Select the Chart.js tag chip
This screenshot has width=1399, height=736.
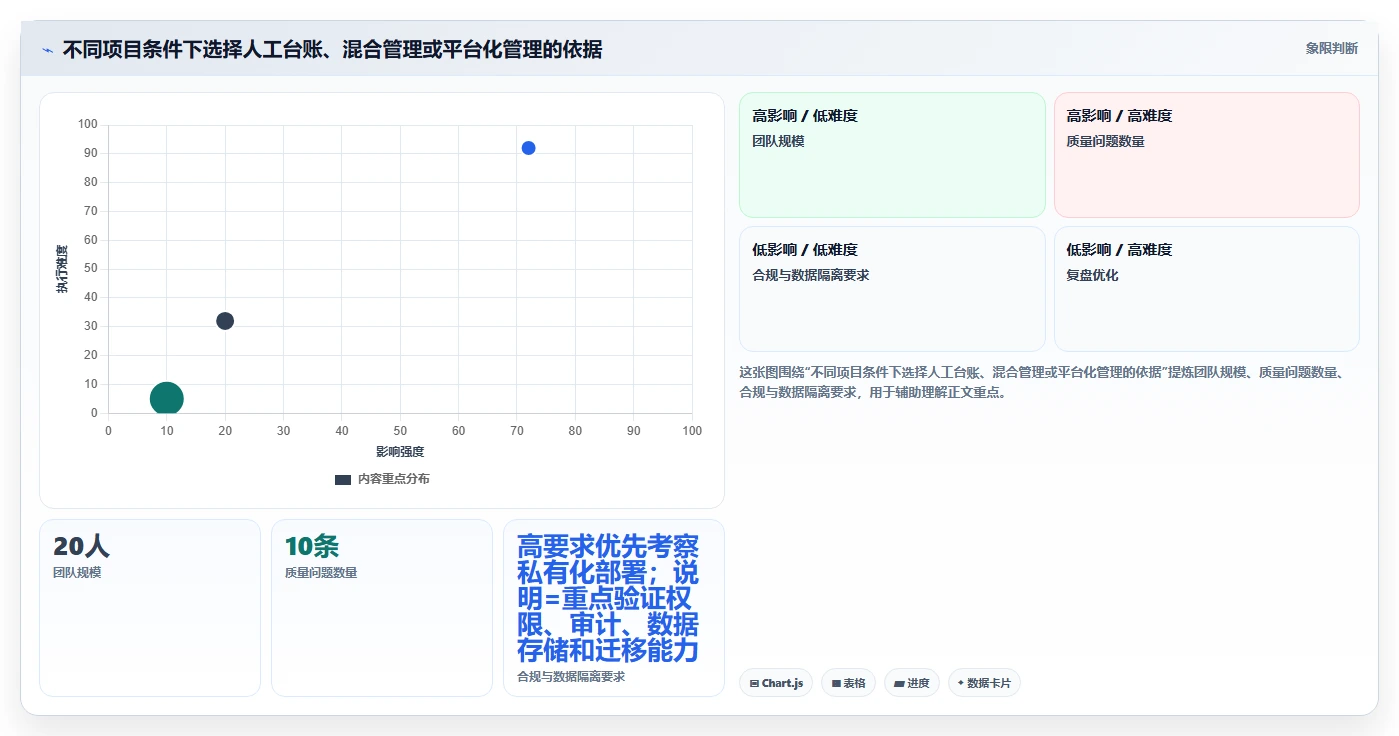(x=776, y=683)
